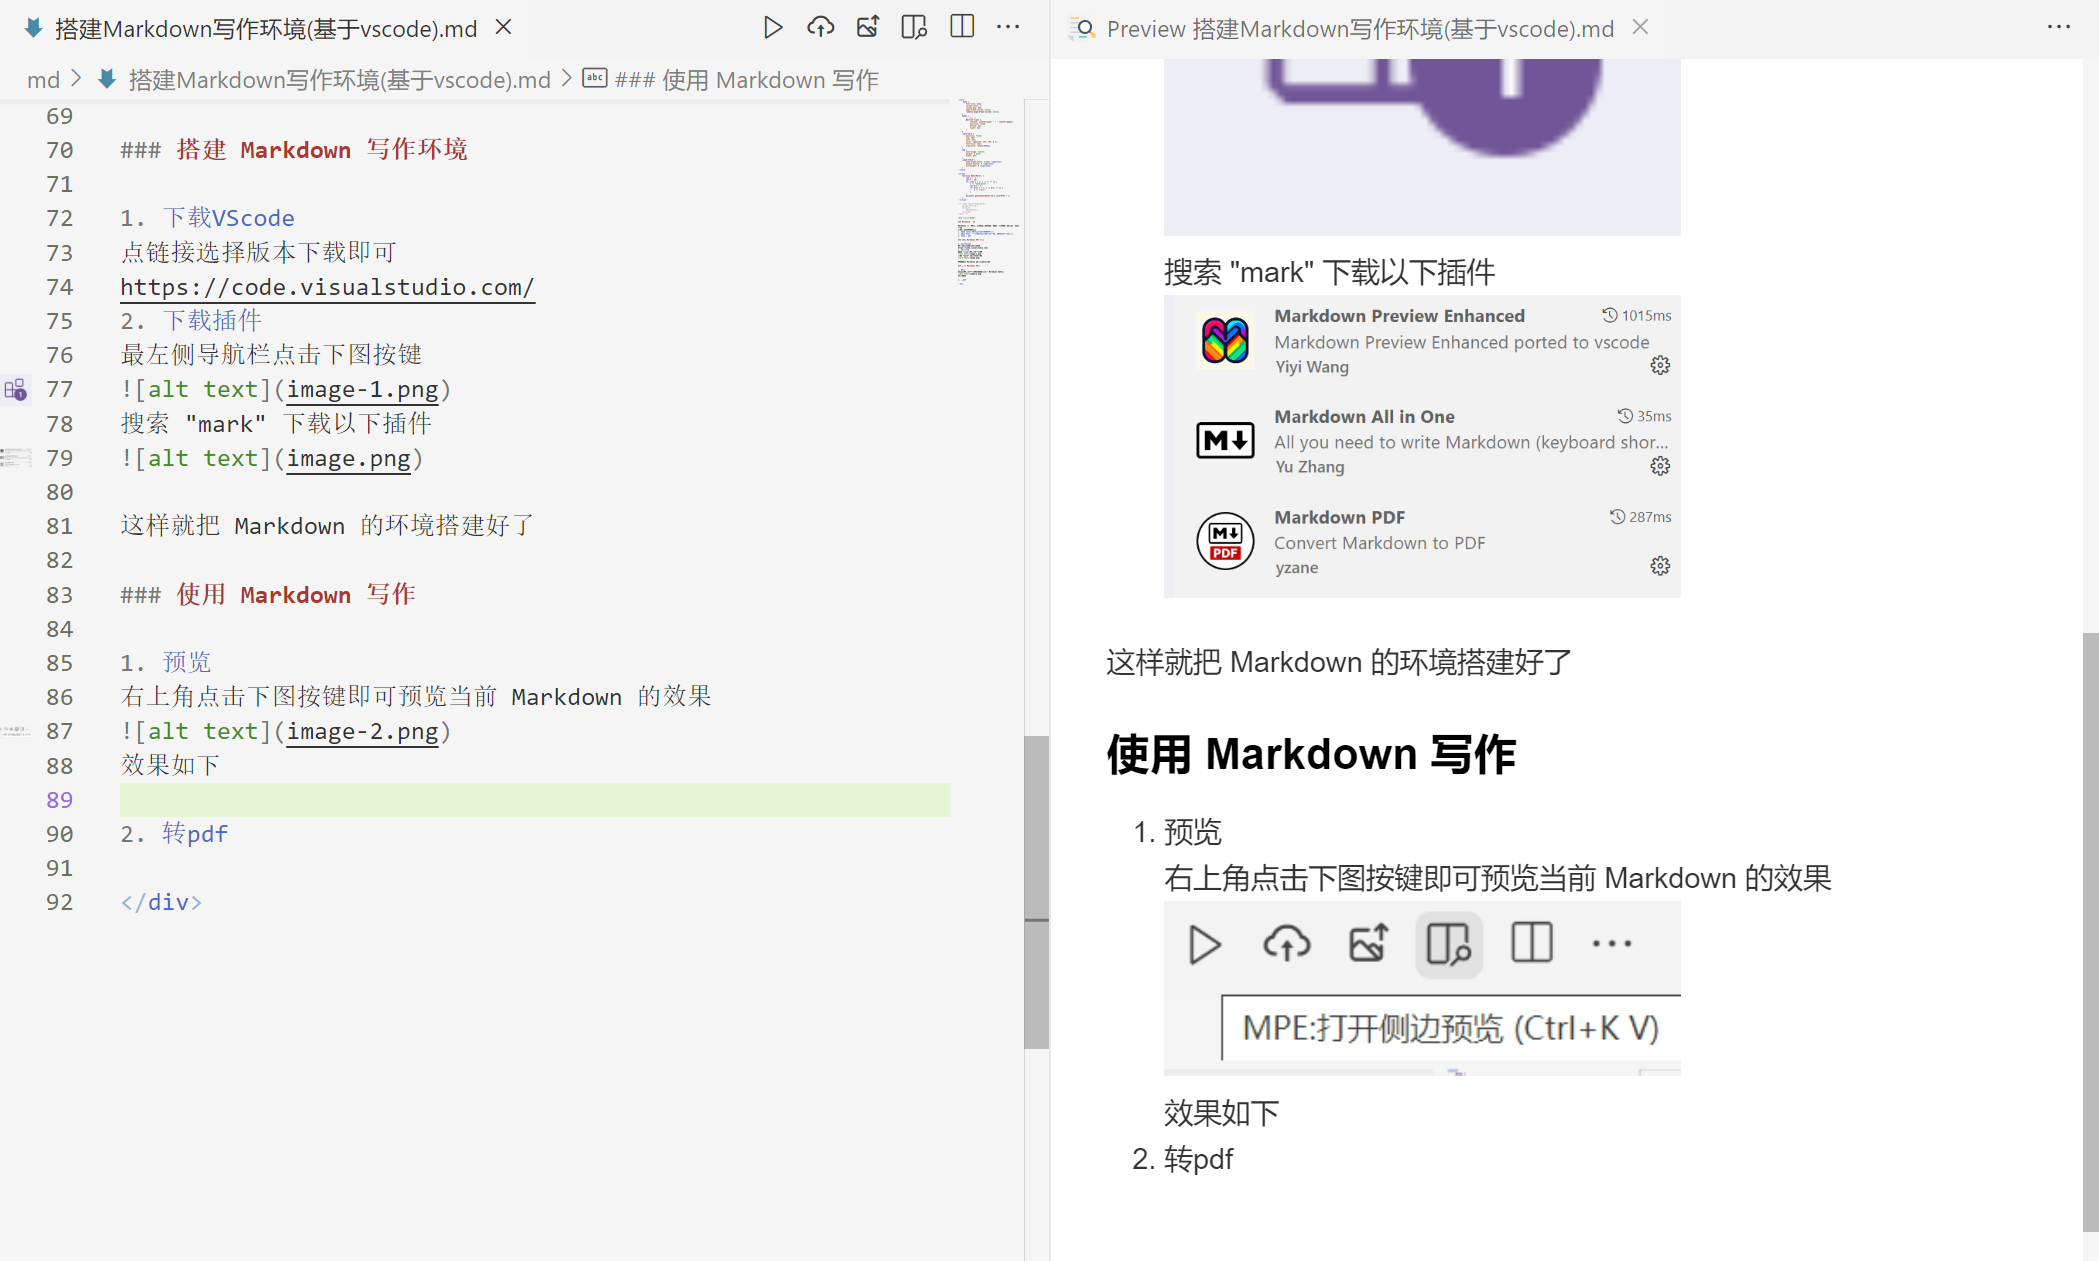The height and width of the screenshot is (1261, 2099).
Task: Open More Actions in the preview pane
Action: (2058, 27)
